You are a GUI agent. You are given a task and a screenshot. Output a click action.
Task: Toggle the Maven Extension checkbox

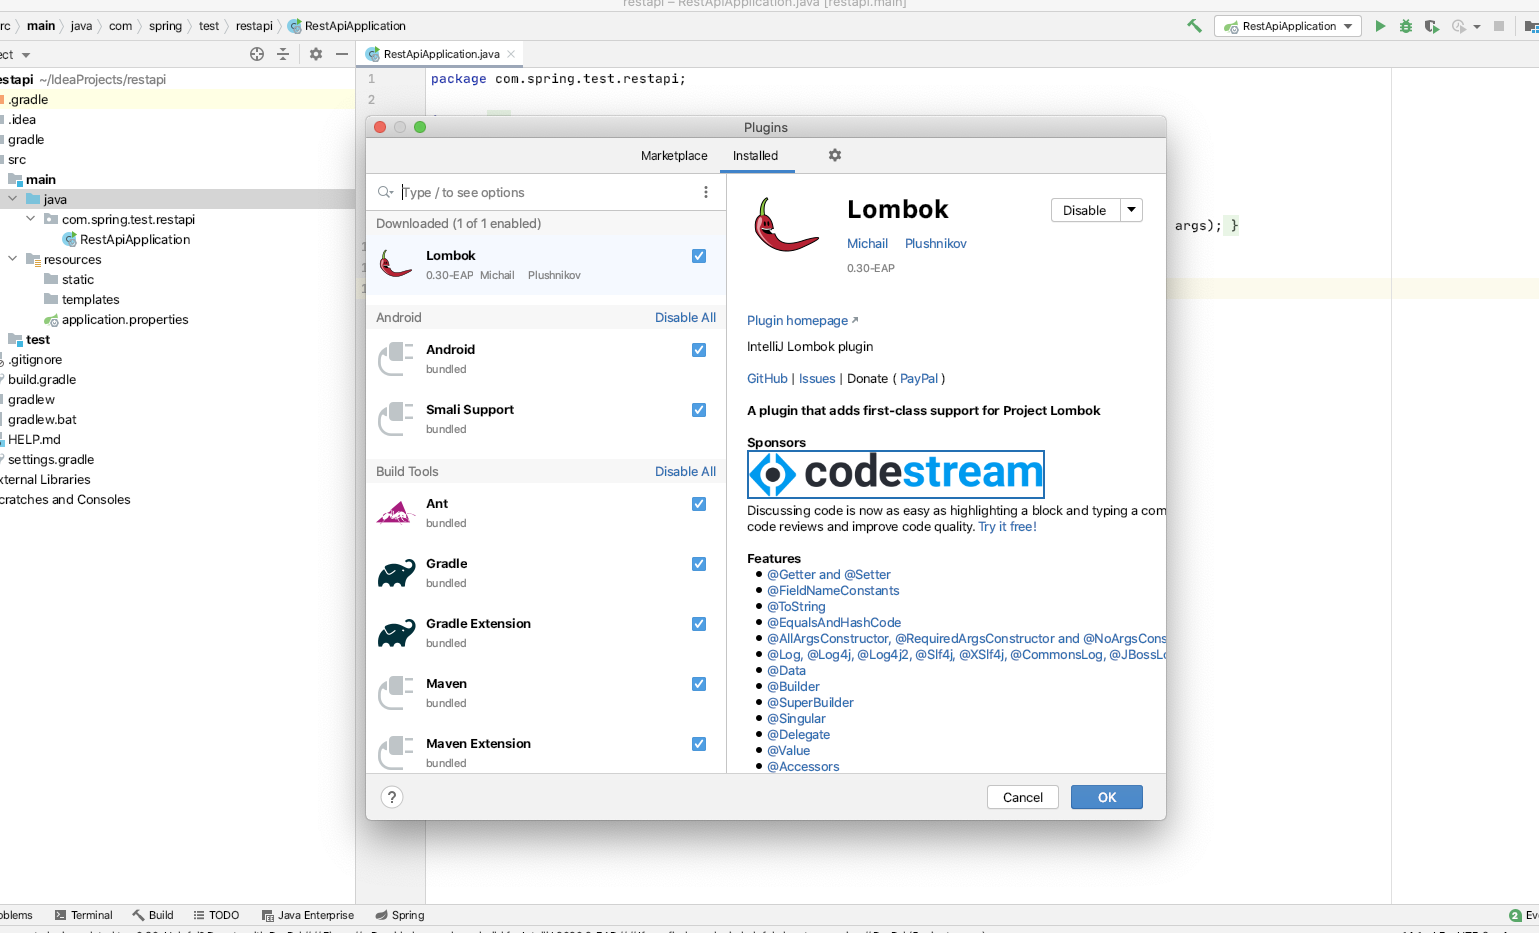tap(699, 744)
